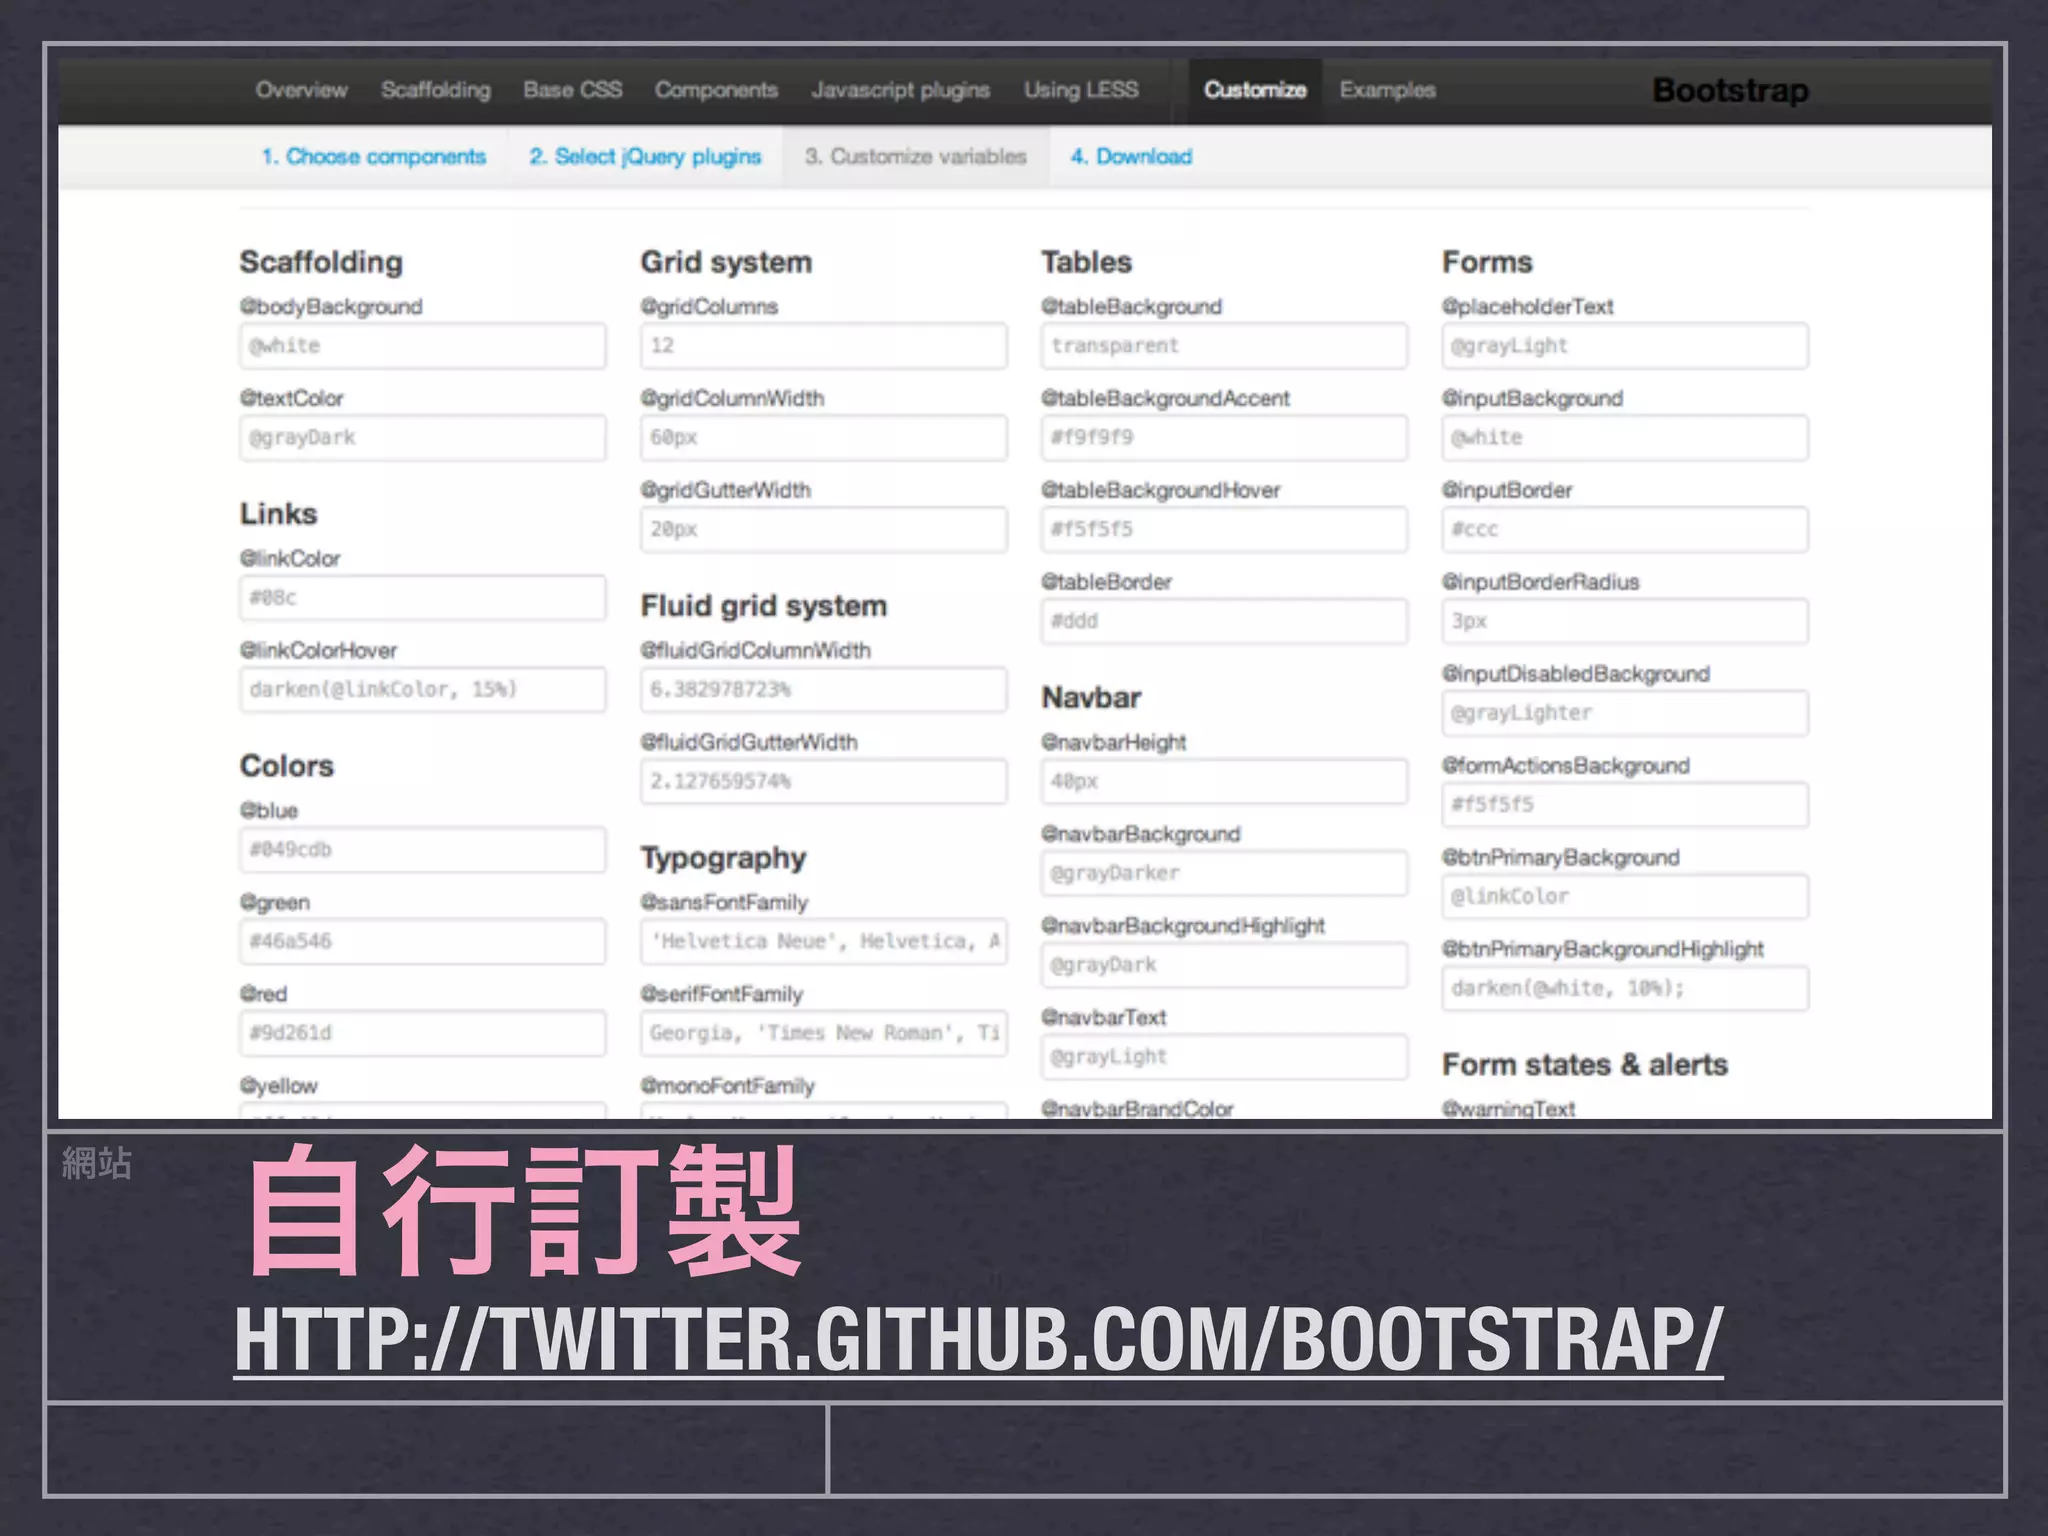Image resolution: width=2048 pixels, height=1536 pixels.
Task: Click the Colors section heading
Action: tap(286, 766)
